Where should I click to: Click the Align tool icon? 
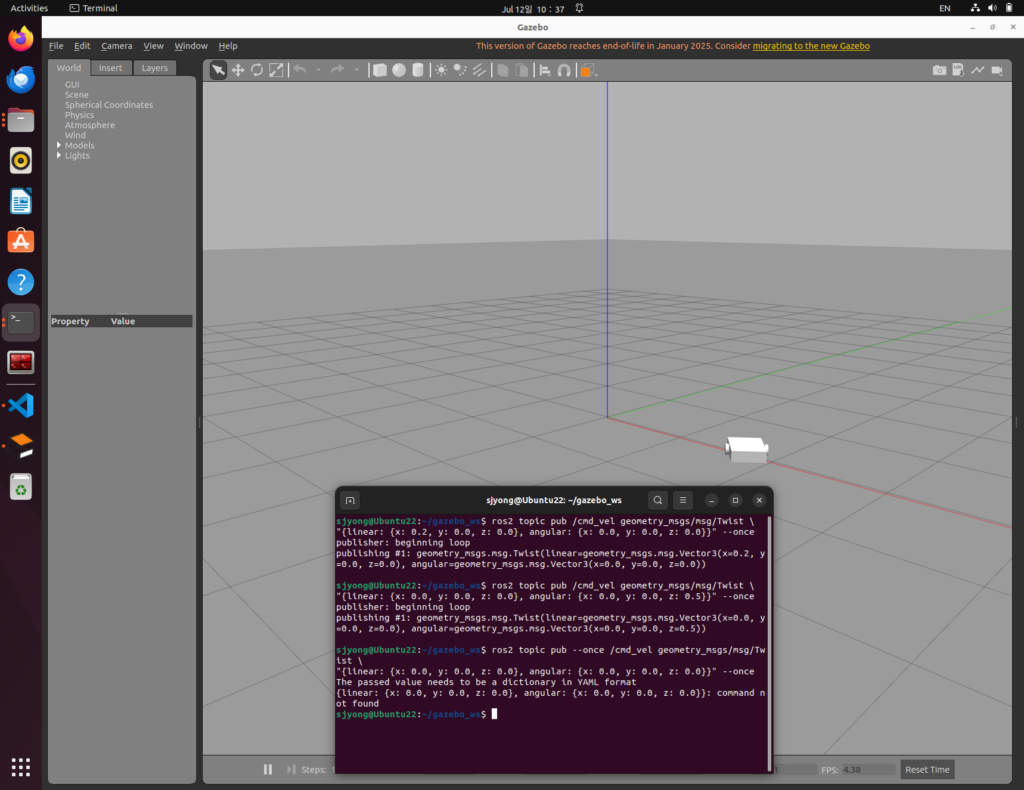pos(545,70)
